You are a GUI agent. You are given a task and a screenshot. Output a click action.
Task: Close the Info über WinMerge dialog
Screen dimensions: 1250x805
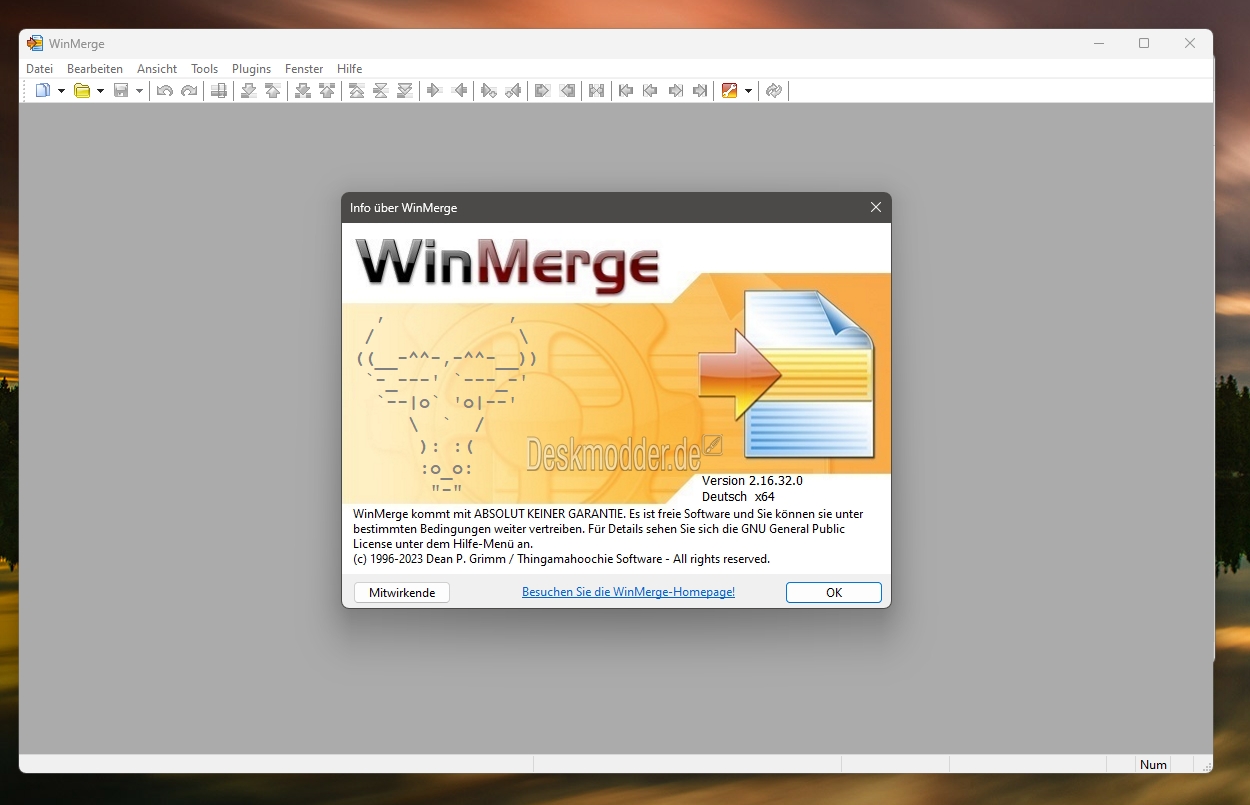(x=876, y=207)
